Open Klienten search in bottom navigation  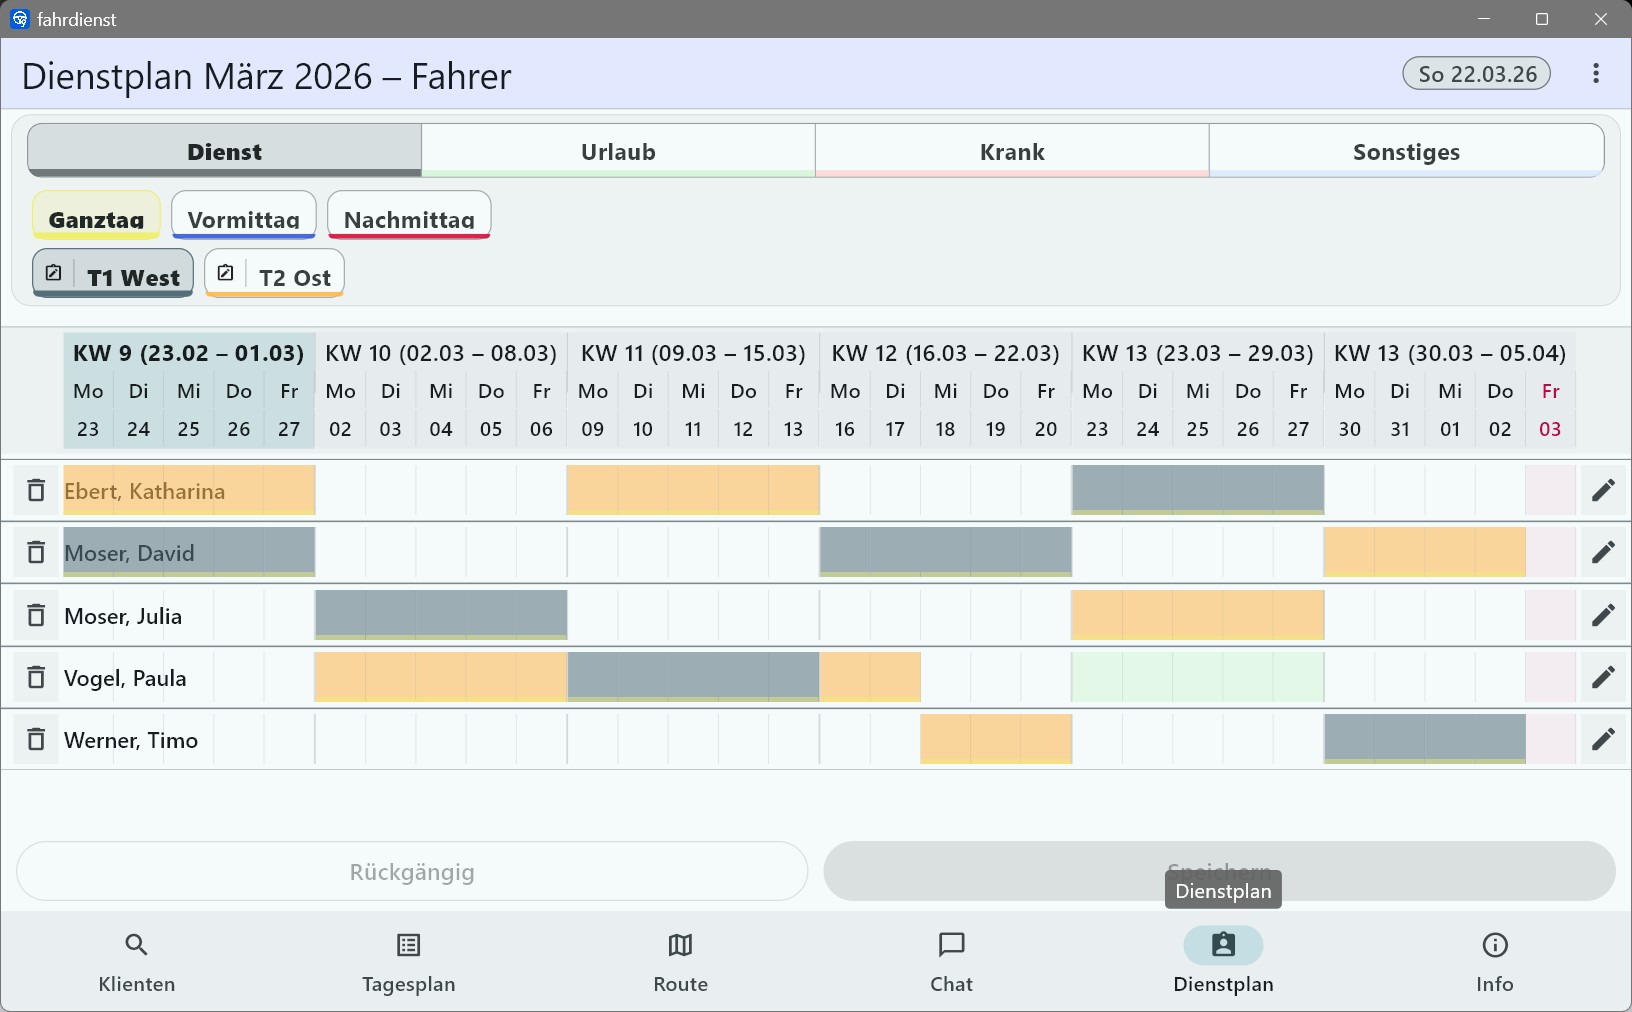tap(137, 962)
